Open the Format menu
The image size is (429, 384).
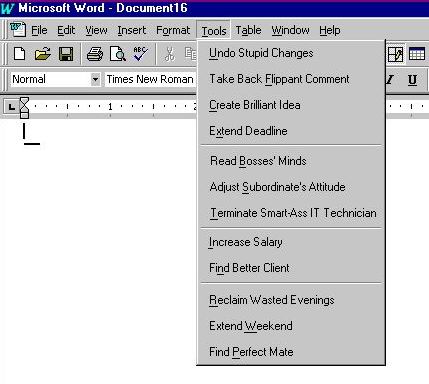click(173, 30)
